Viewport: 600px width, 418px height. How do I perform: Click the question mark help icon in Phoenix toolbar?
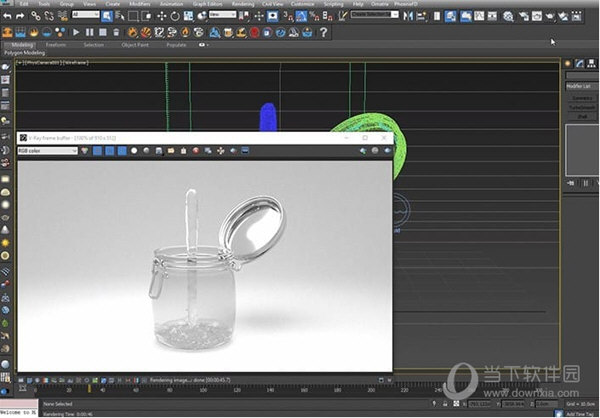pos(324,33)
